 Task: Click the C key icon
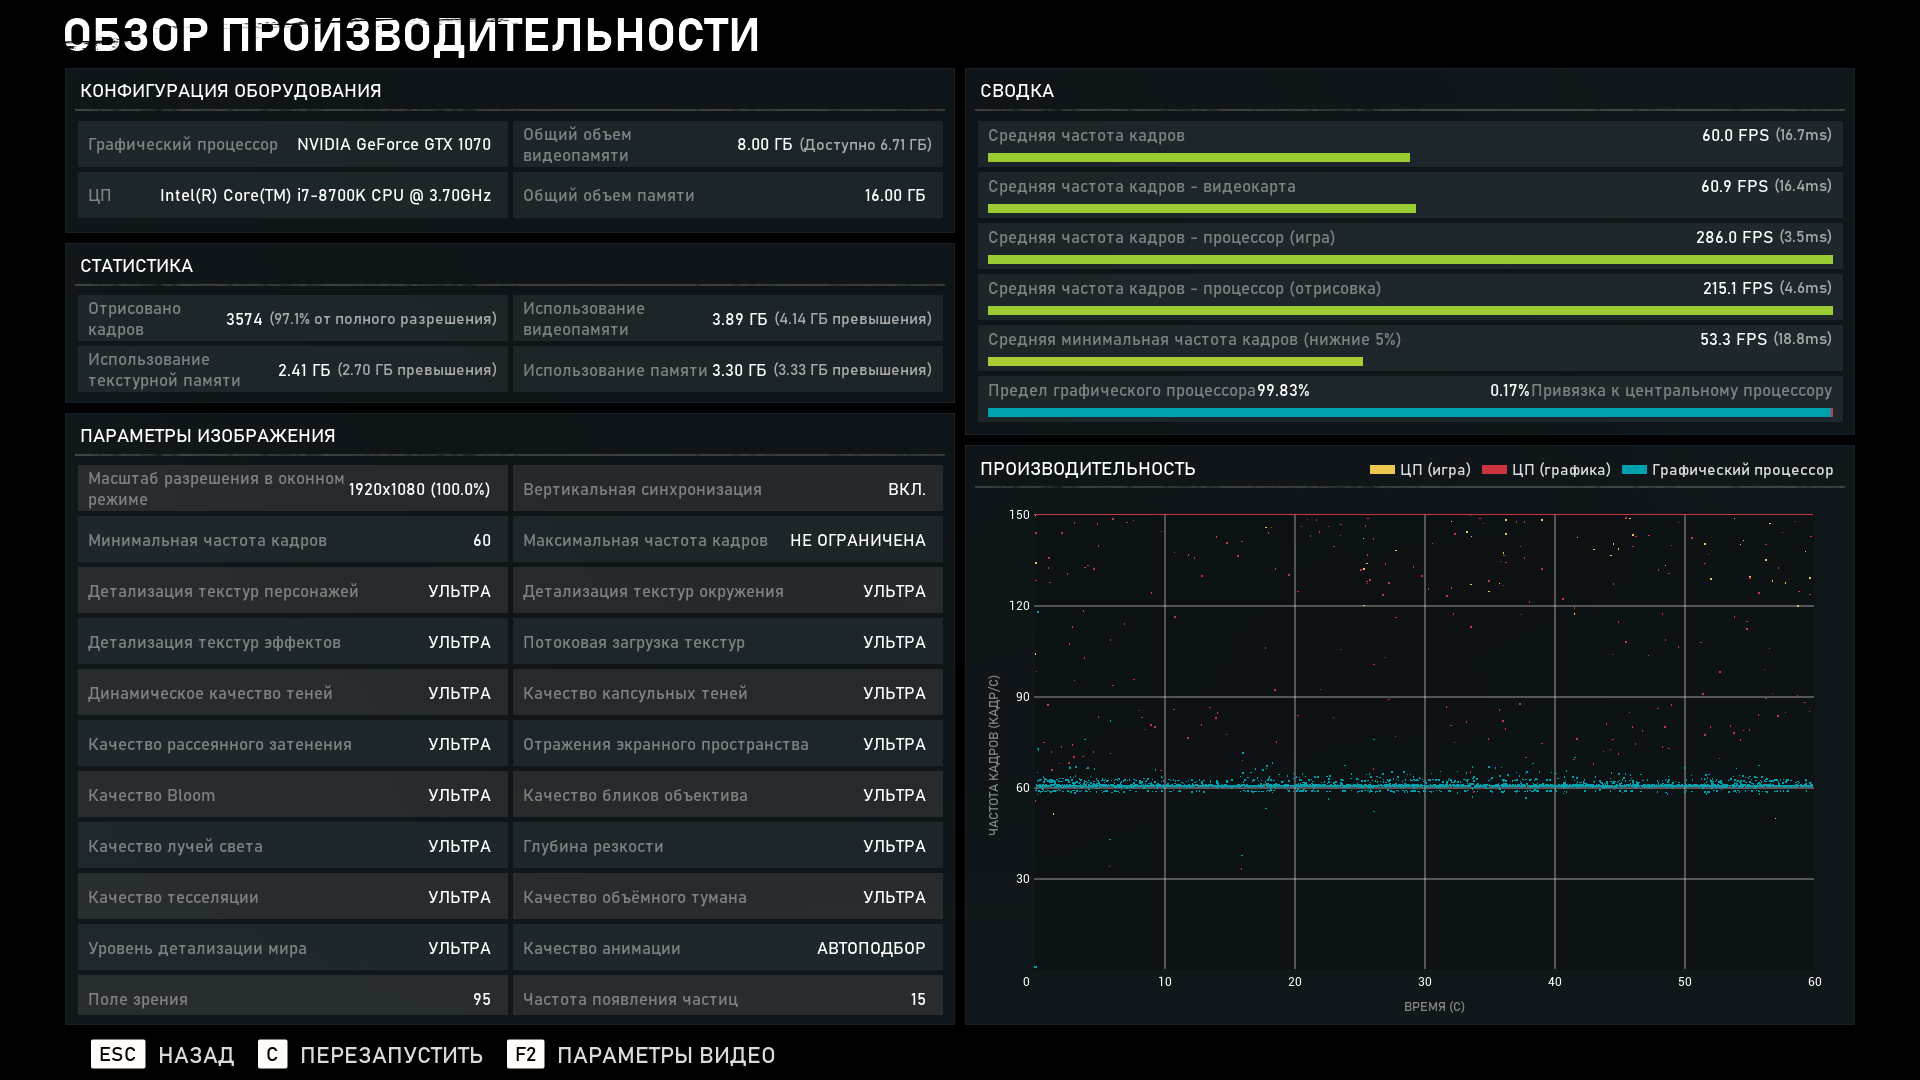pos(272,1054)
